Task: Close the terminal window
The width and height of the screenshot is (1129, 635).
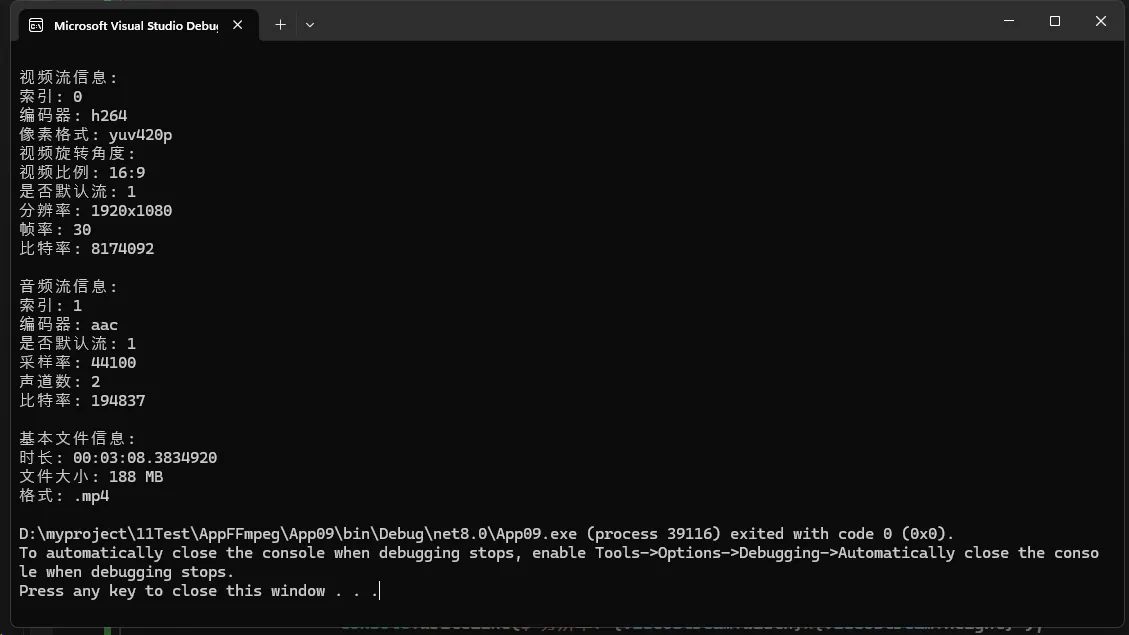Action: 1100,21
